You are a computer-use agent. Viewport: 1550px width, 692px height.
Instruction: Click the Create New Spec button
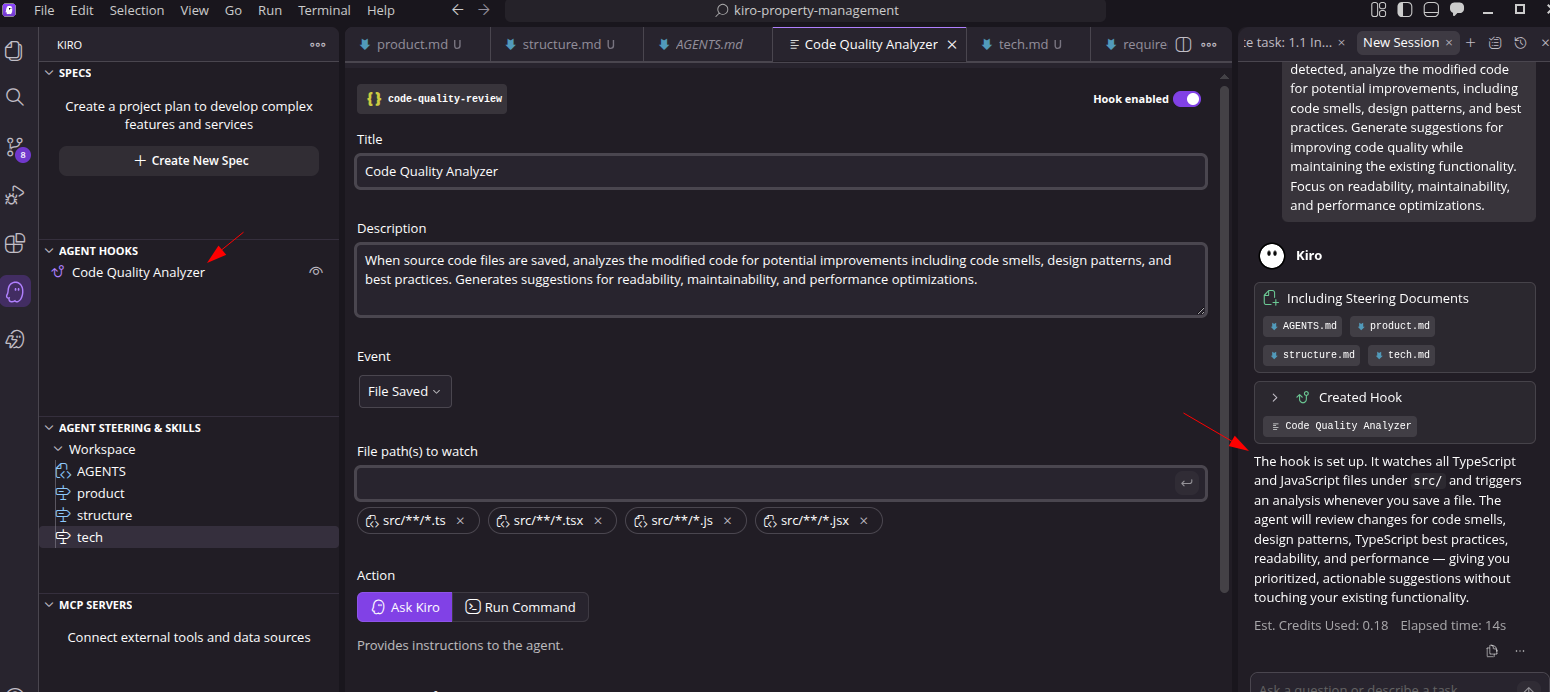pos(189,161)
